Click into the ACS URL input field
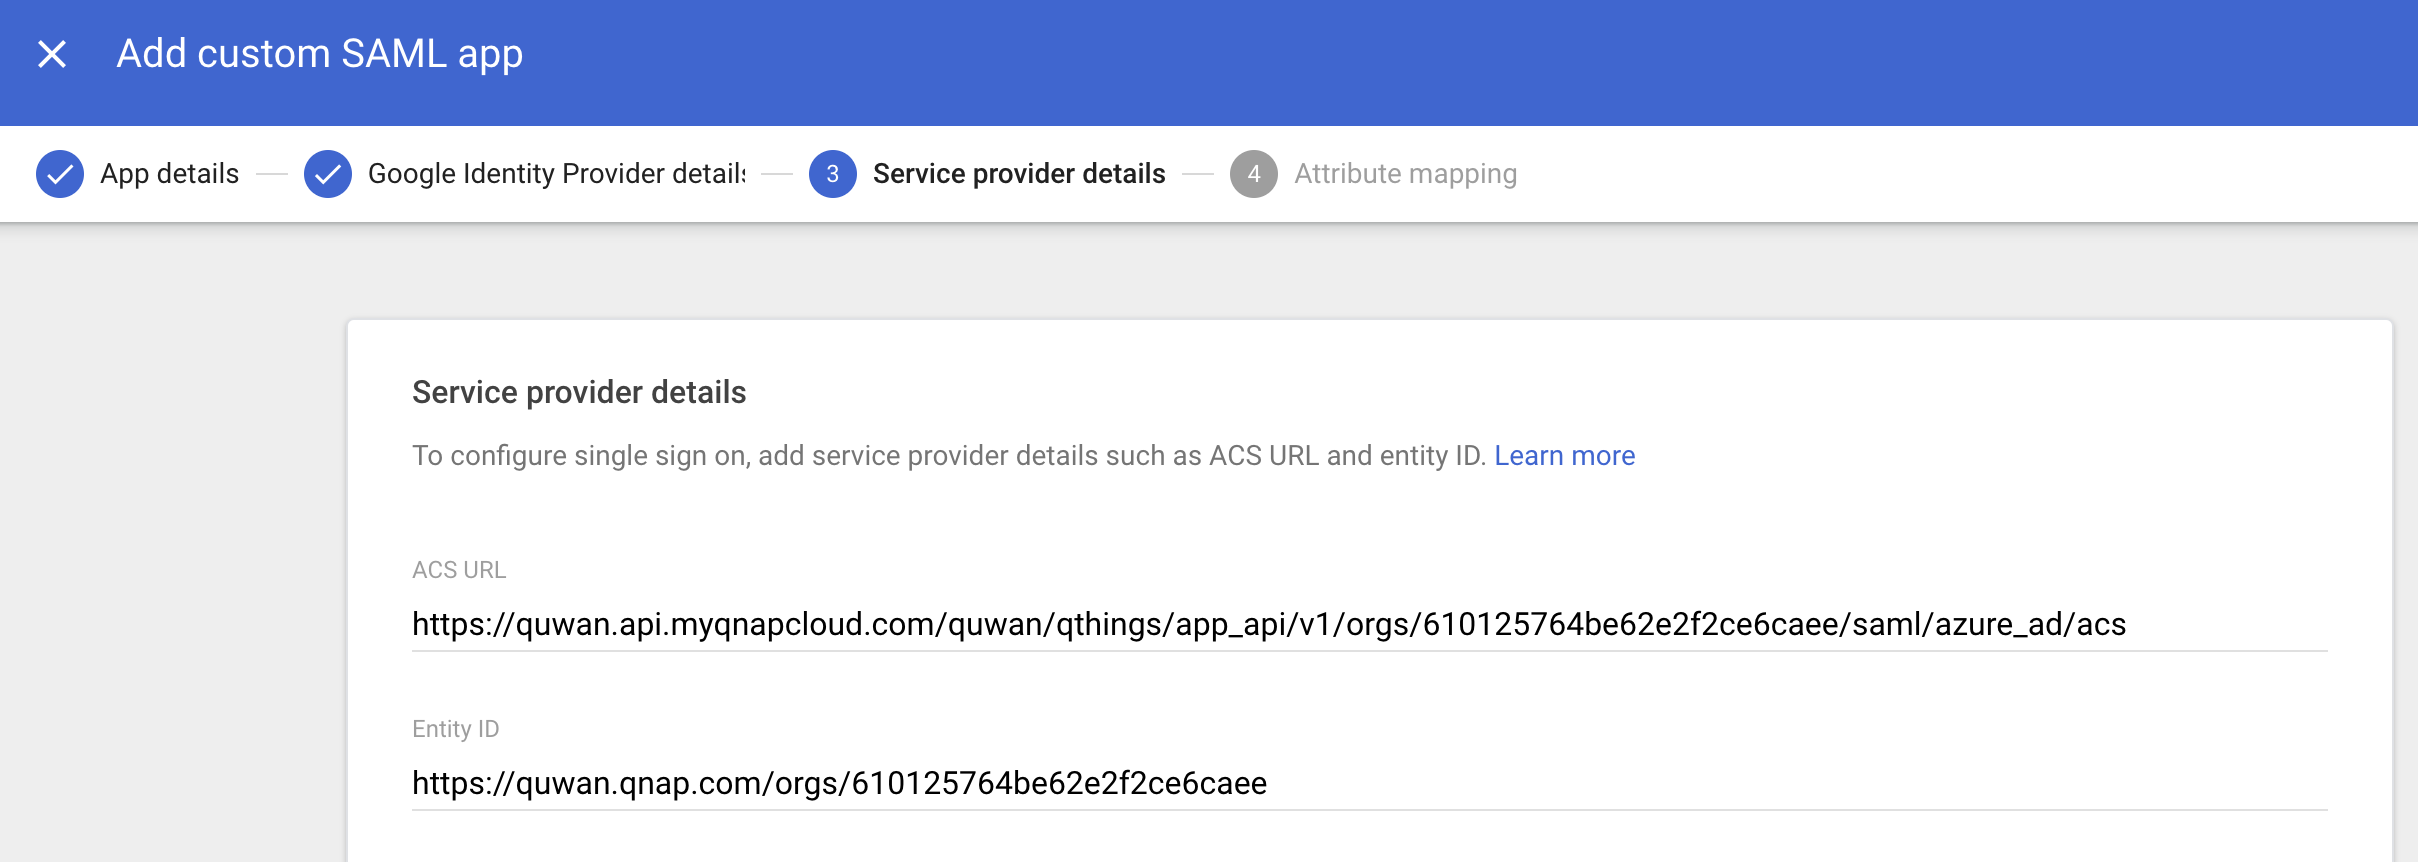Screen dimensions: 2418x862 (1370, 624)
